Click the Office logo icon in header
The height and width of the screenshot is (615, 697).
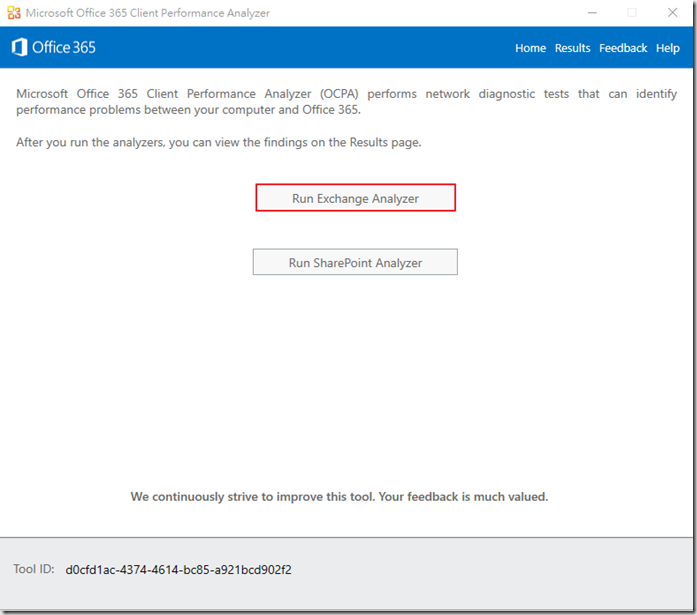click(x=19, y=48)
